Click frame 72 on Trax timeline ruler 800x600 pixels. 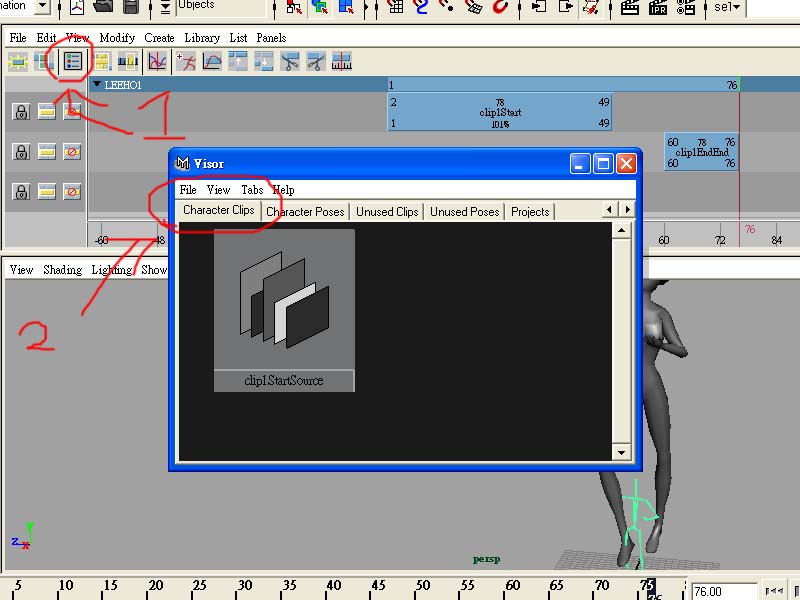point(720,239)
